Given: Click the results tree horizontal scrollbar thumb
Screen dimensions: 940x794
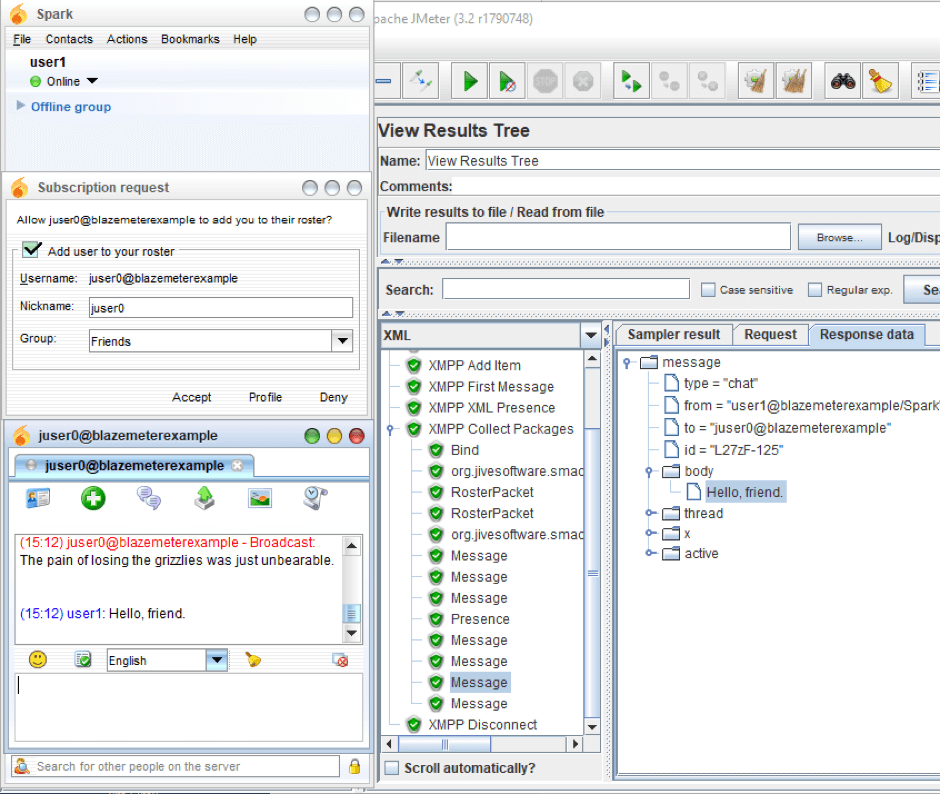Looking at the screenshot, I should (444, 744).
